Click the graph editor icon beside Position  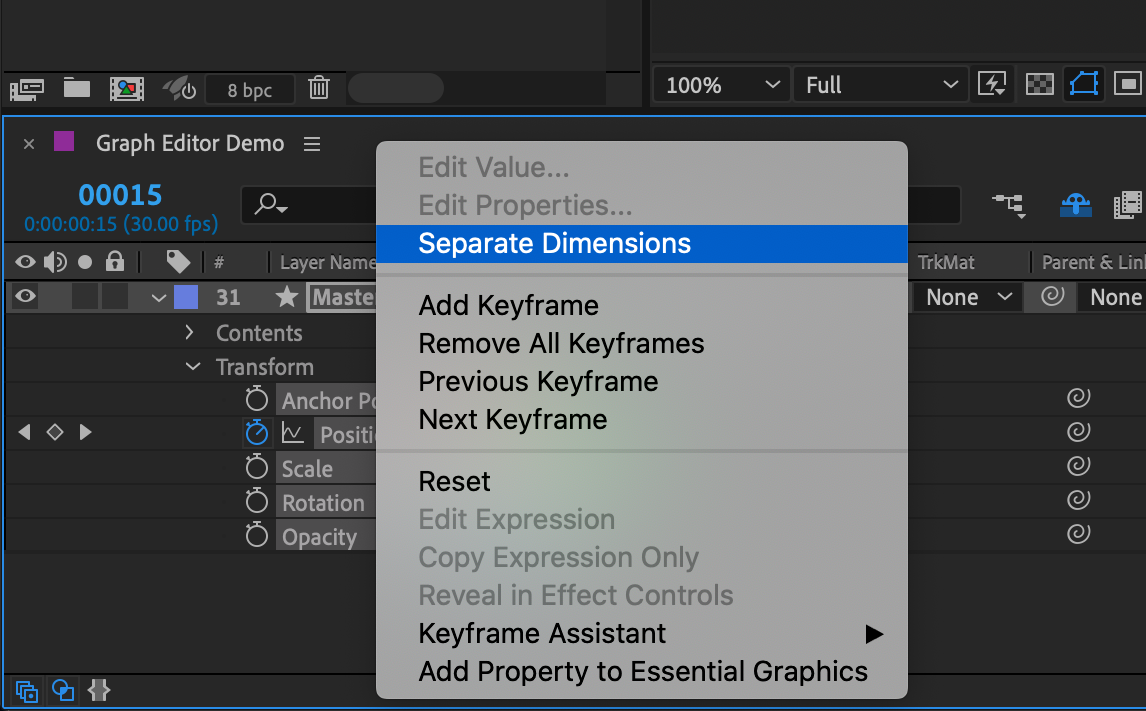click(293, 432)
